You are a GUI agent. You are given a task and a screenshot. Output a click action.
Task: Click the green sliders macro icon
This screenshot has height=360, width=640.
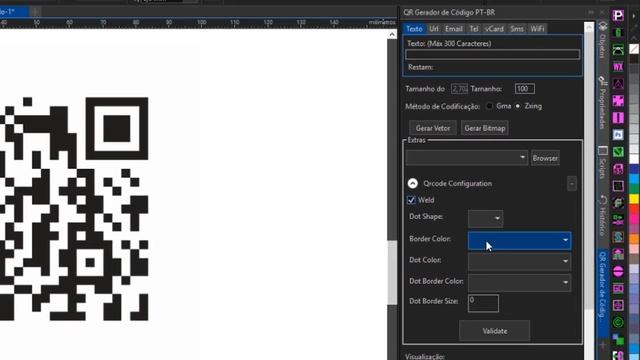pos(618,220)
